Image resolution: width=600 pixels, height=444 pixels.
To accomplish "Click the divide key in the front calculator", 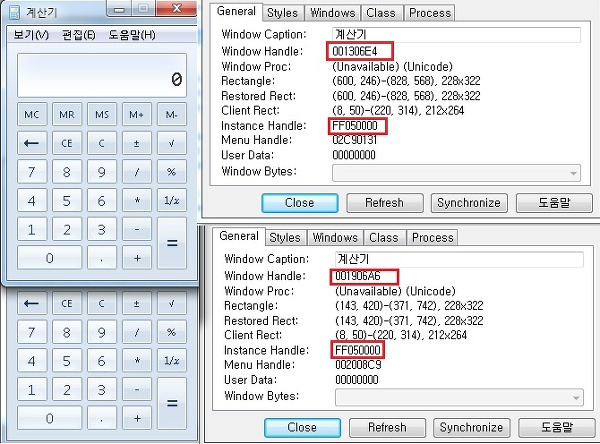I will [137, 172].
